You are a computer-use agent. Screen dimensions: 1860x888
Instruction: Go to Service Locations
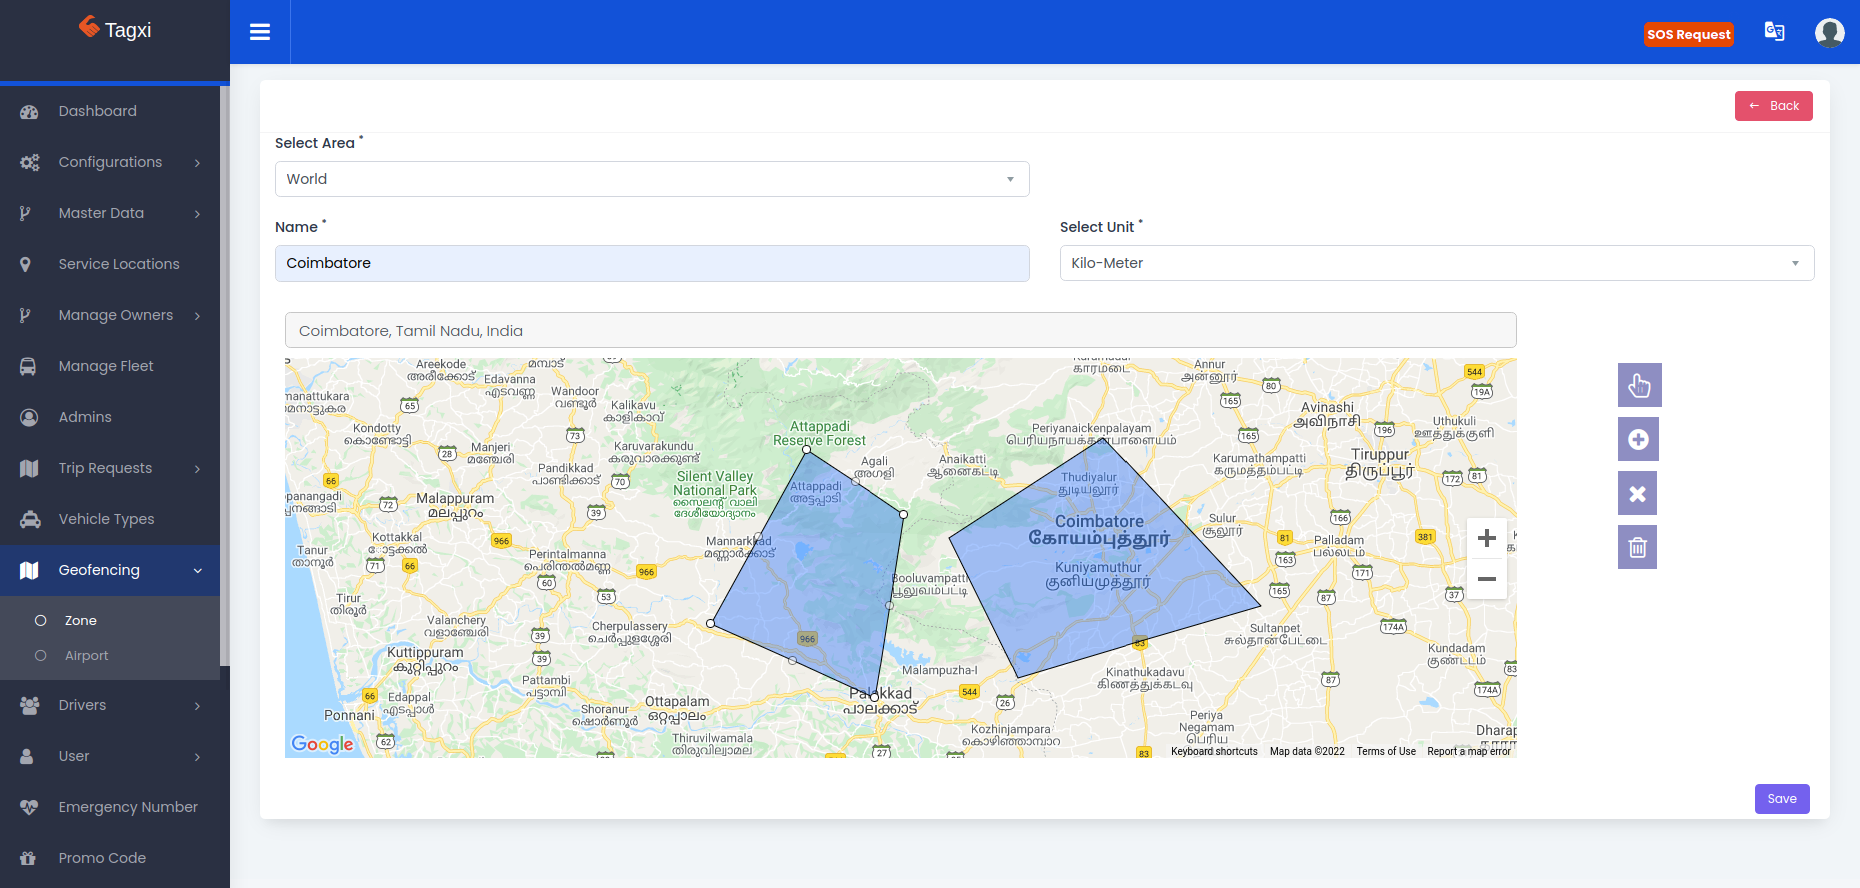point(118,264)
